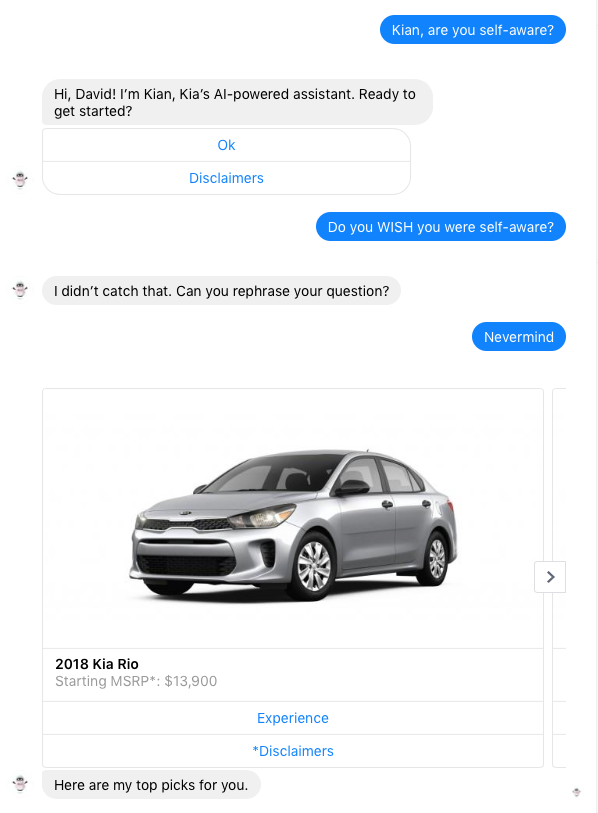Click the Ok quick reply button
The image size is (598, 813).
[226, 145]
